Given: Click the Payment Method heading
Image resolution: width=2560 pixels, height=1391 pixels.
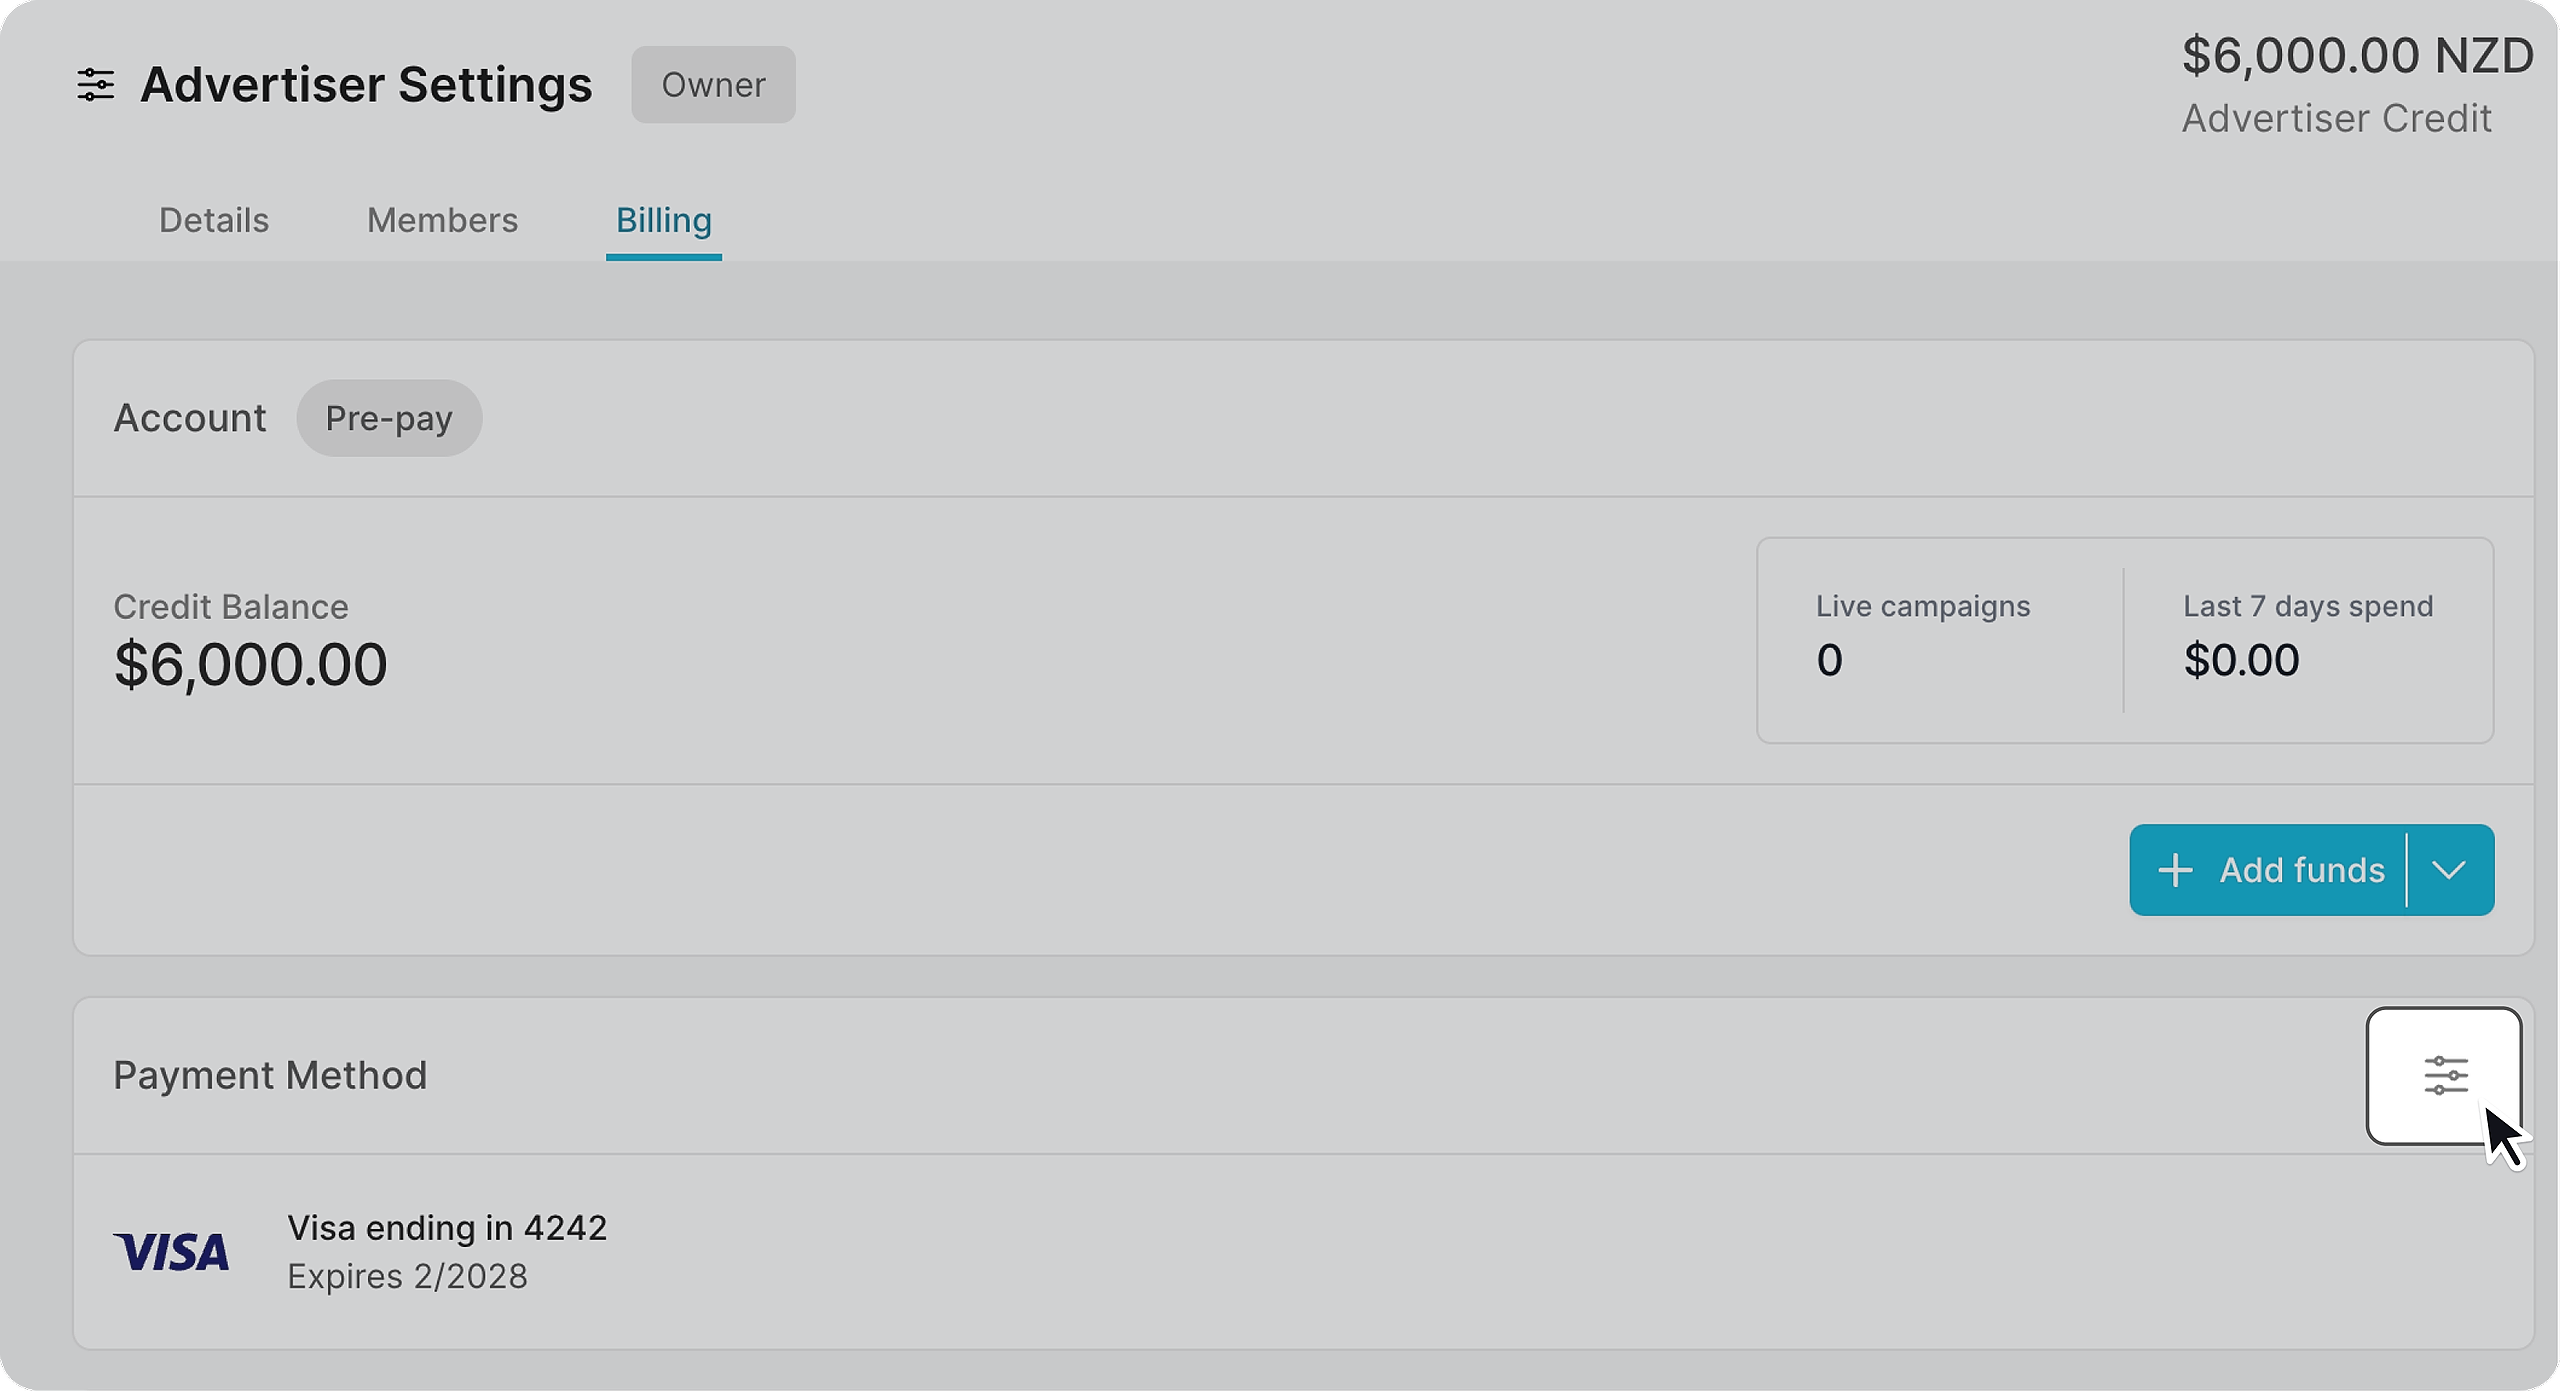Looking at the screenshot, I should click(x=270, y=1076).
